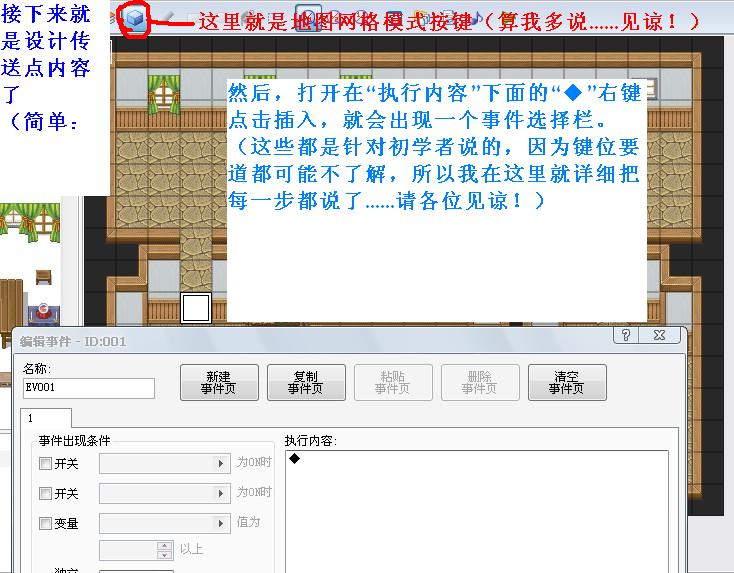734x573 pixels.
Task: Pick the crystal ball tile in tileset palette
Action: click(x=43, y=313)
